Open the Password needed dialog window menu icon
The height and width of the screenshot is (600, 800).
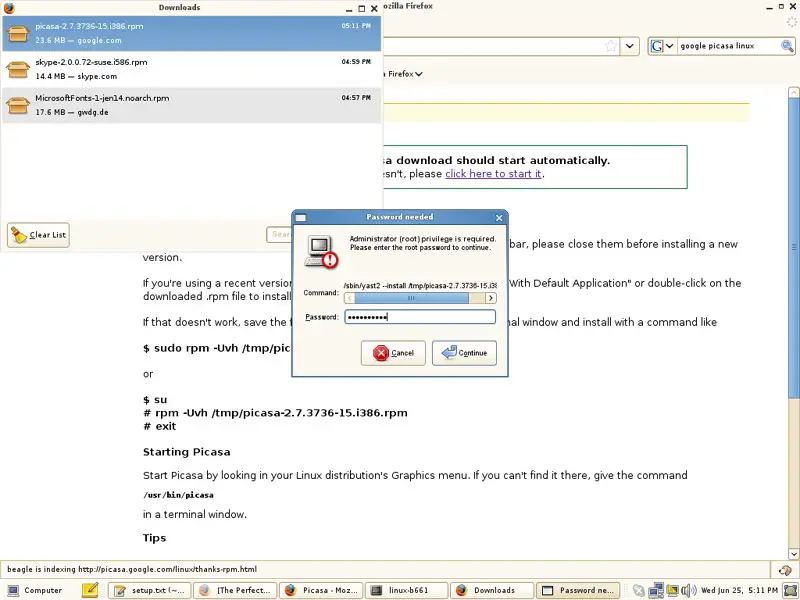(301, 218)
